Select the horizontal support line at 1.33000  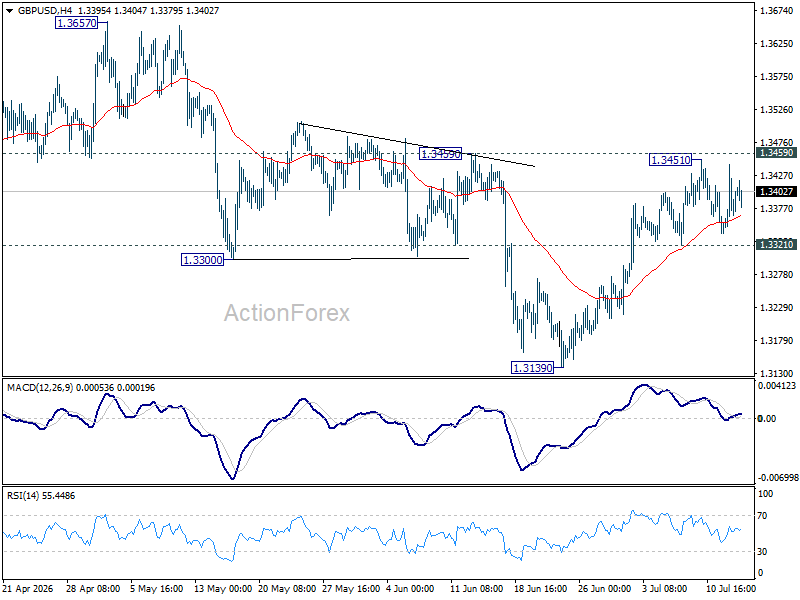point(351,259)
